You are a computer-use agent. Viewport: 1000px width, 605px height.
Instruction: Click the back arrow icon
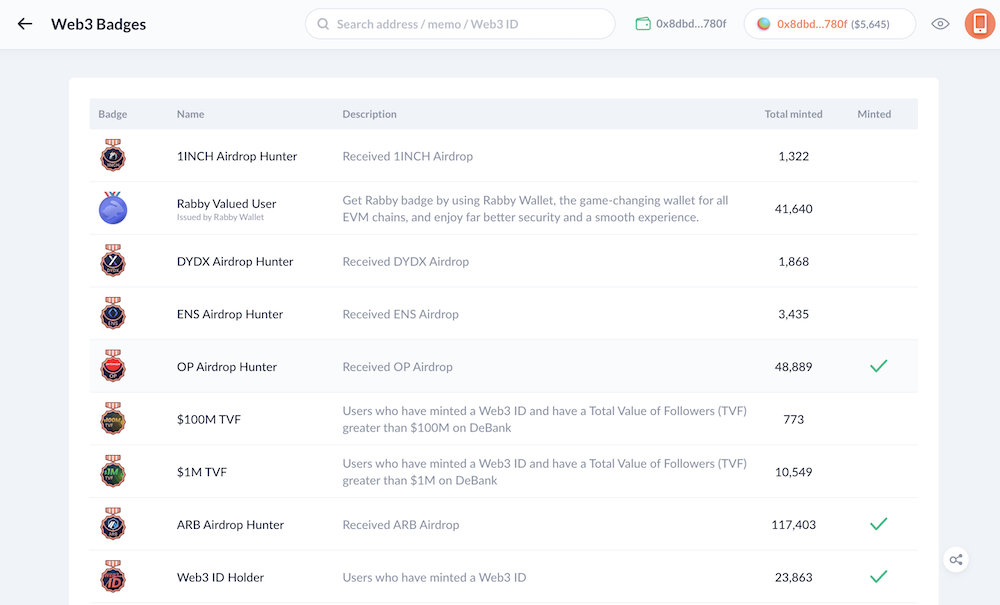click(x=25, y=24)
